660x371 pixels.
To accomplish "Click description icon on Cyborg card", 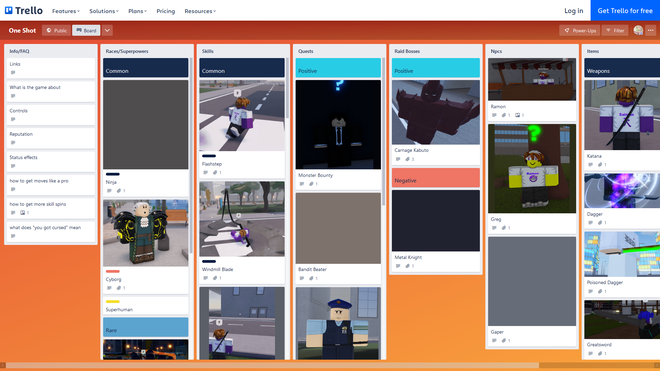I will pos(109,288).
